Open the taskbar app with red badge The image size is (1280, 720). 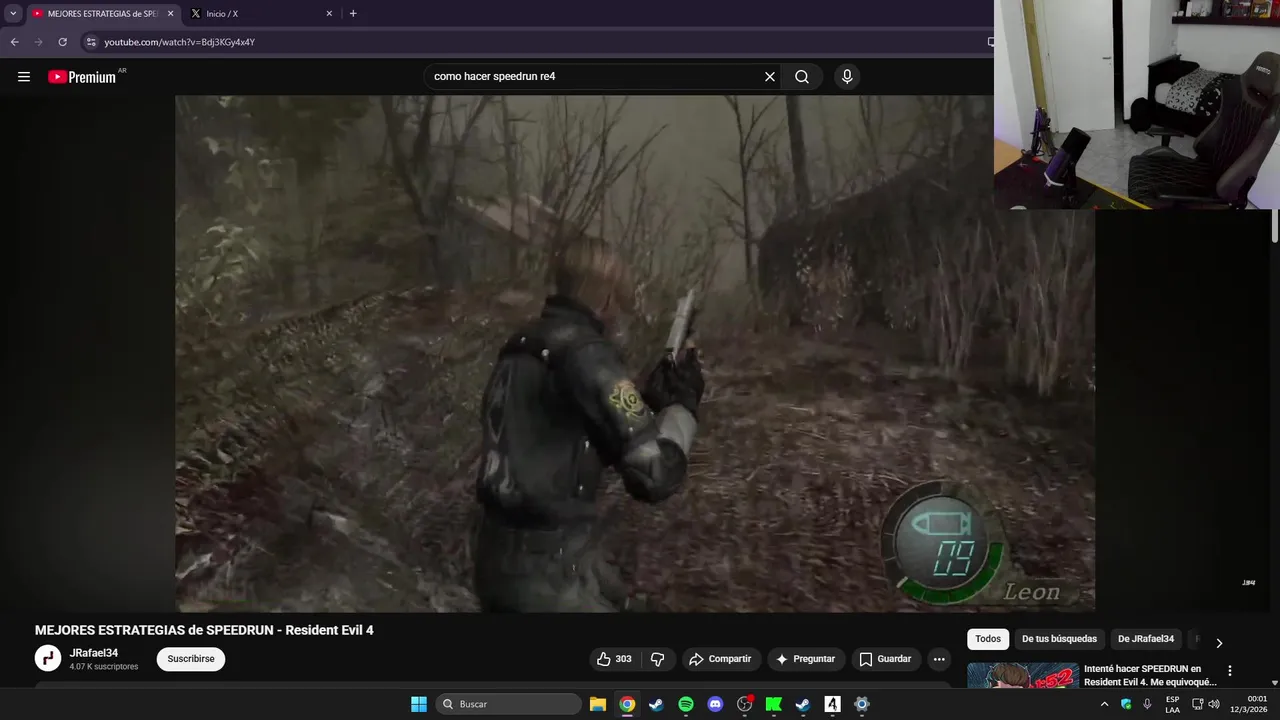tap(744, 704)
